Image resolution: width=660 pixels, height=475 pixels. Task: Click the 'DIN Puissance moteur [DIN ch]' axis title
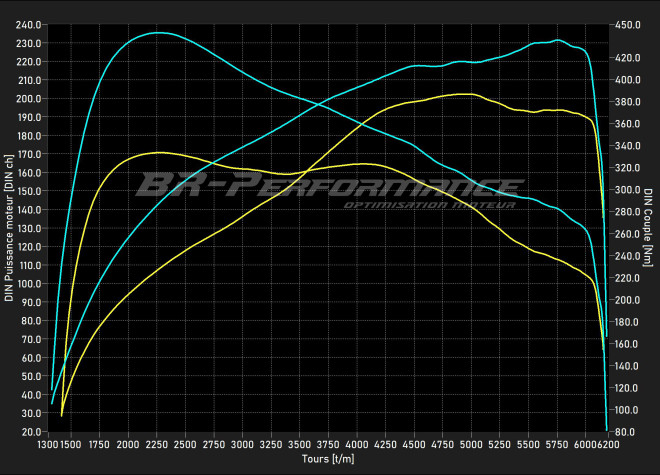click(x=9, y=228)
